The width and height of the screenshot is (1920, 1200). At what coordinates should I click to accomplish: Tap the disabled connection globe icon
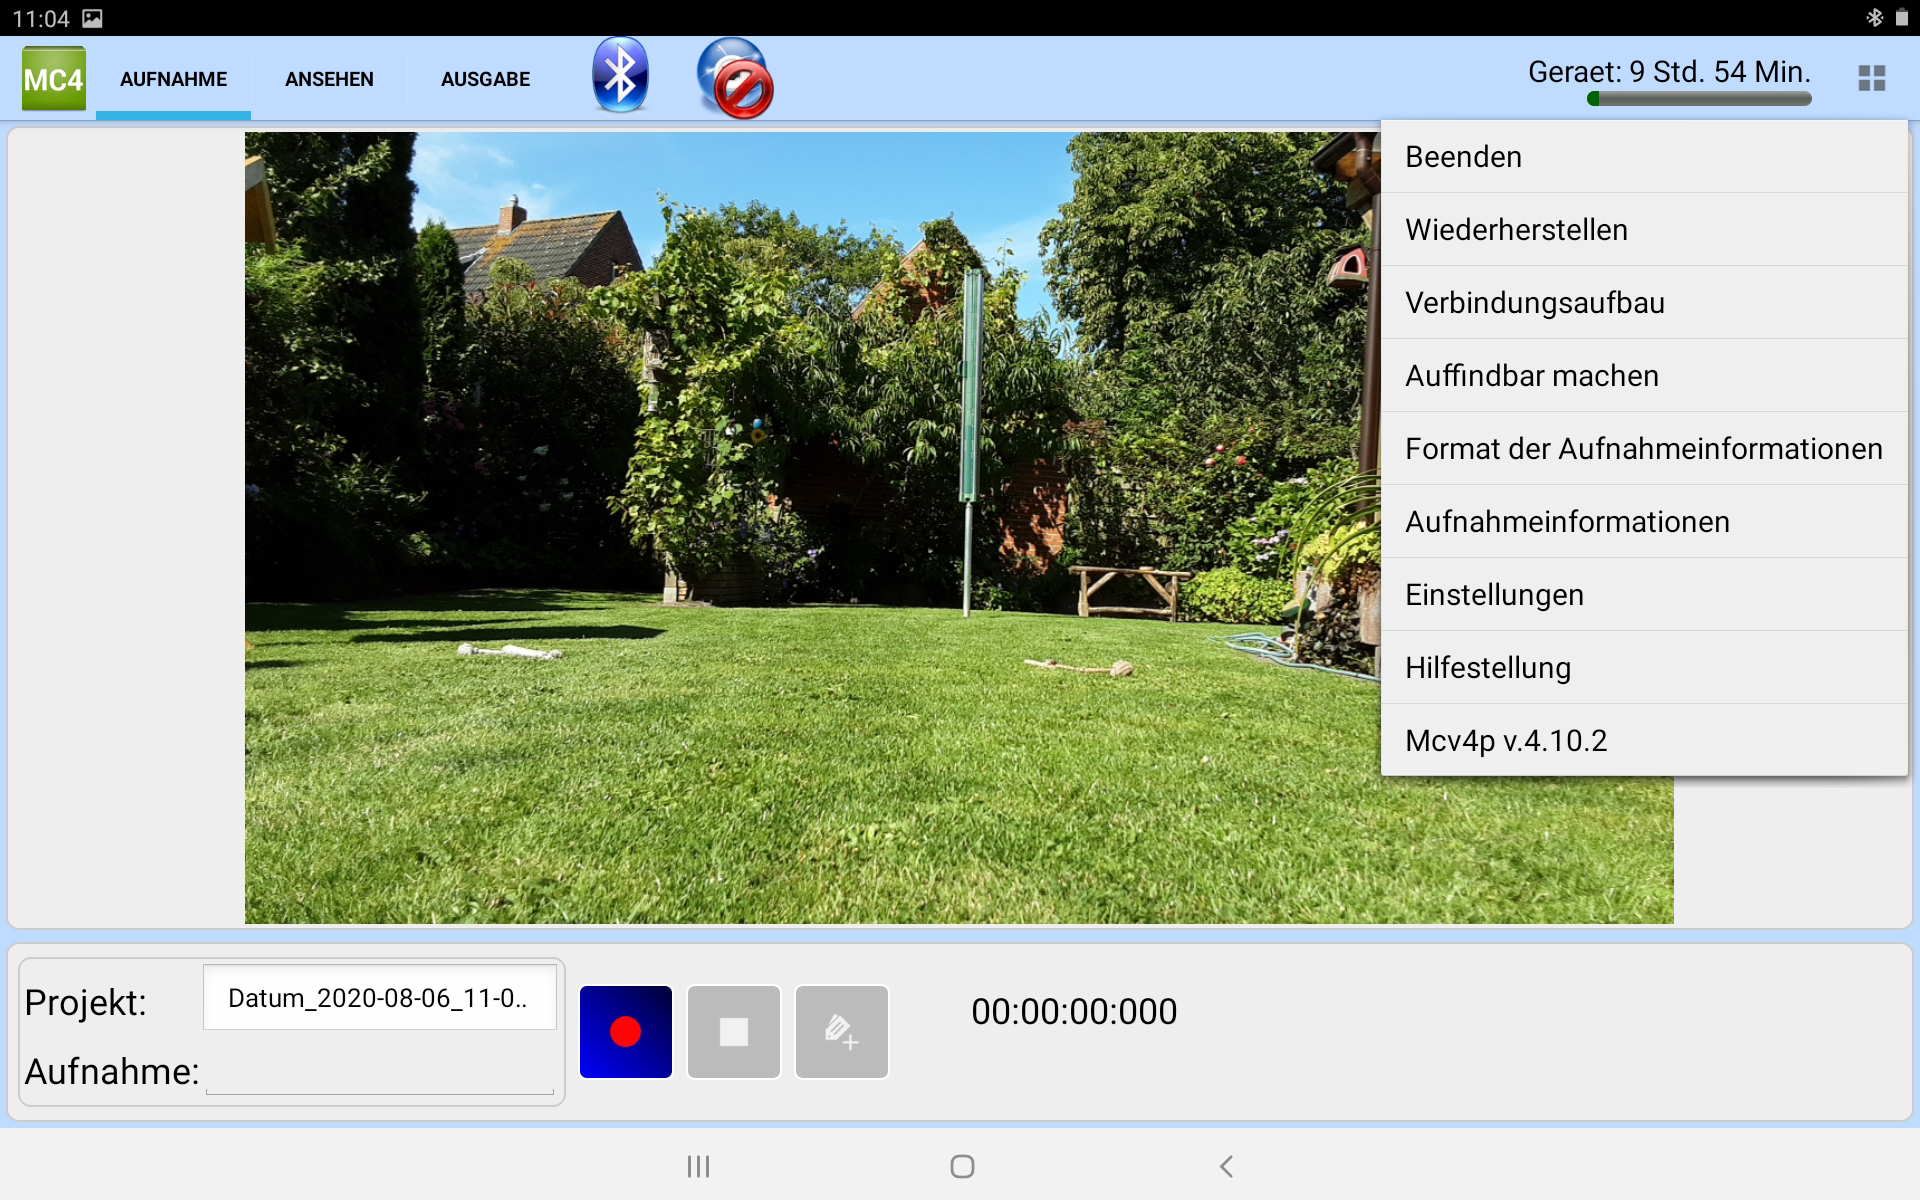[x=735, y=78]
